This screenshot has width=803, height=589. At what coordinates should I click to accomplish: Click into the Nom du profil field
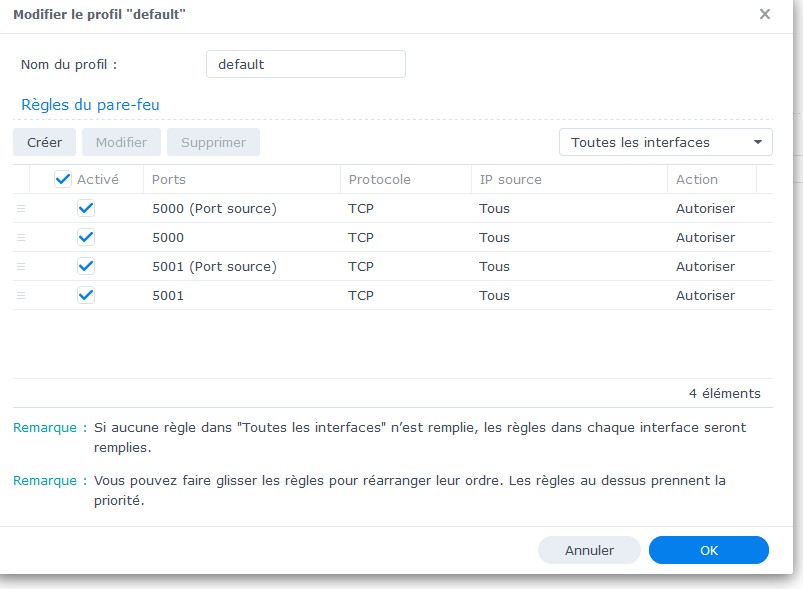pos(305,64)
